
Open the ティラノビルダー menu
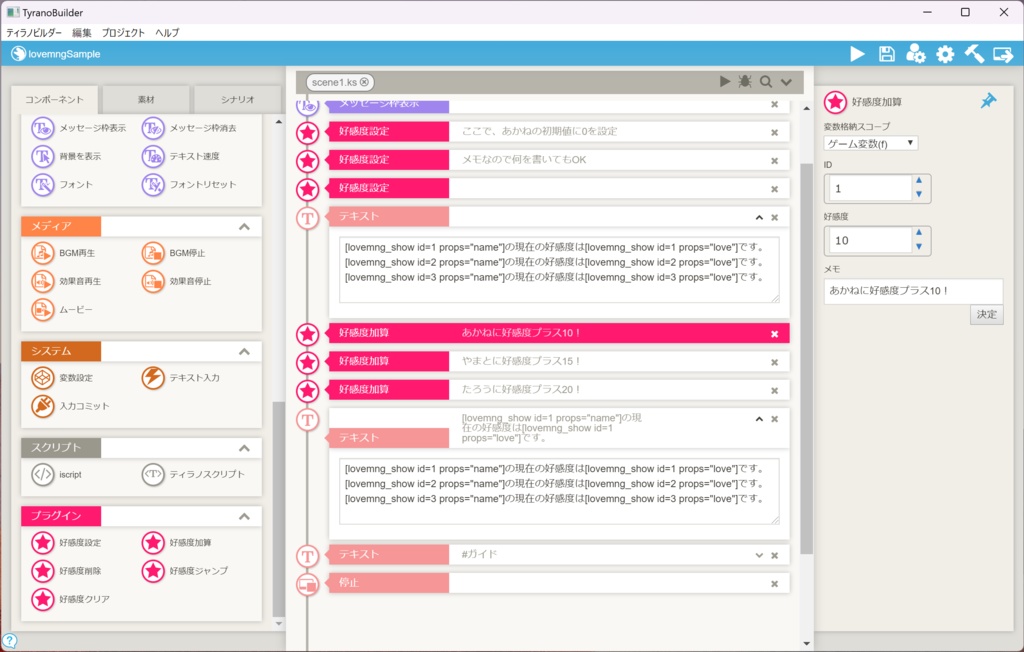(x=34, y=33)
